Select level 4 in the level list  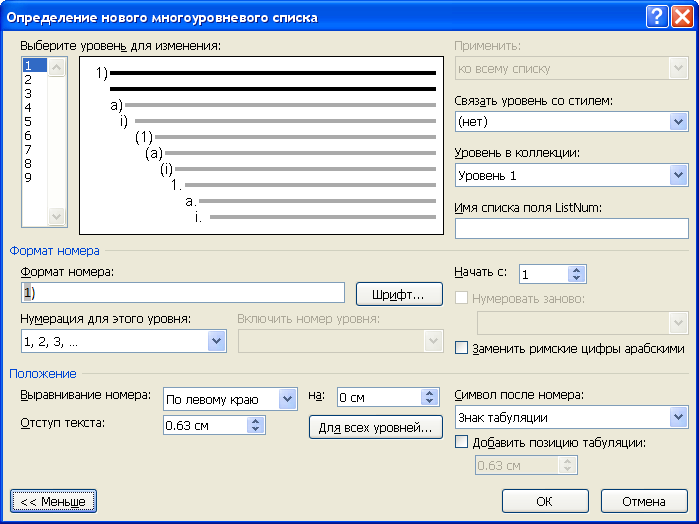point(35,107)
